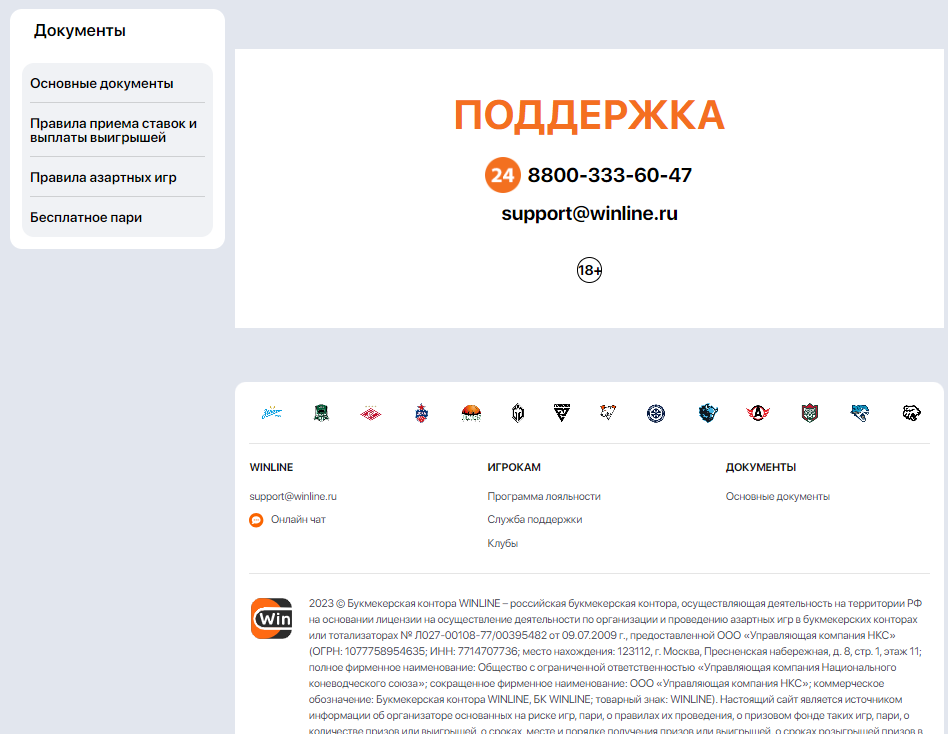Click the red Spartak diamond logo
The image size is (948, 734).
coord(371,414)
